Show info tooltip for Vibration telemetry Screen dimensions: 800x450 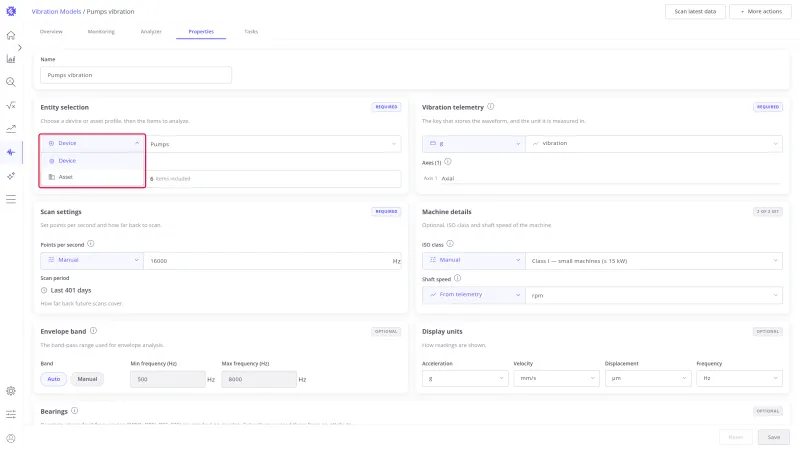(490, 107)
